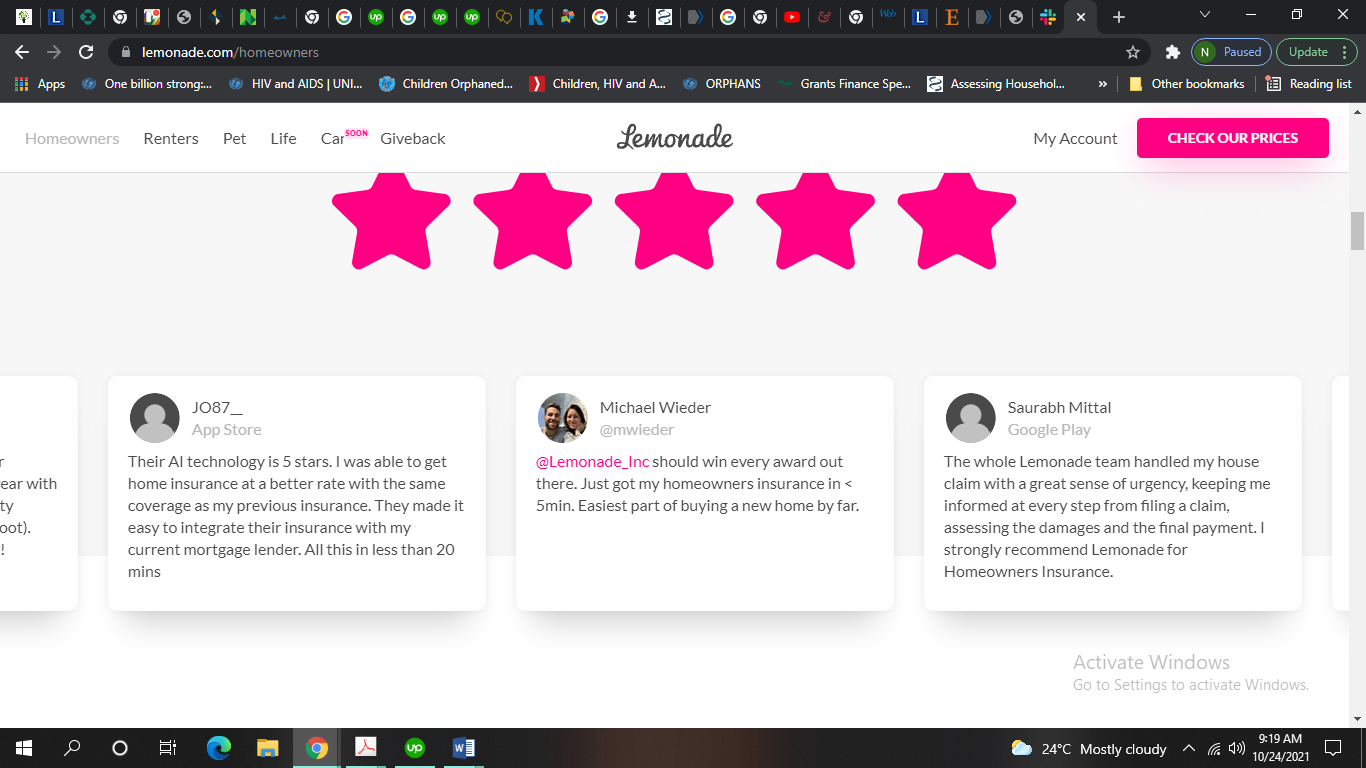The height and width of the screenshot is (768, 1366).
Task: Open the Apps bookmarks shortcut
Action: (x=40, y=84)
